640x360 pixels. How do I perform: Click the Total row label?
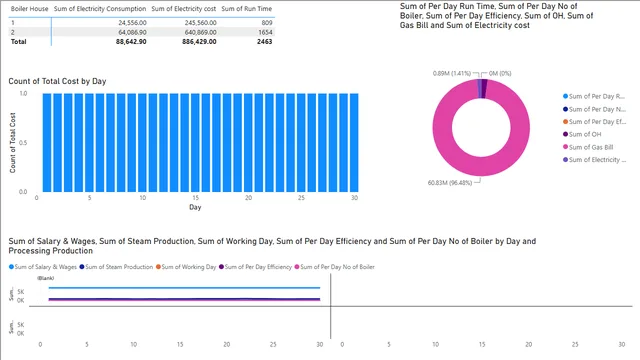click(x=18, y=42)
